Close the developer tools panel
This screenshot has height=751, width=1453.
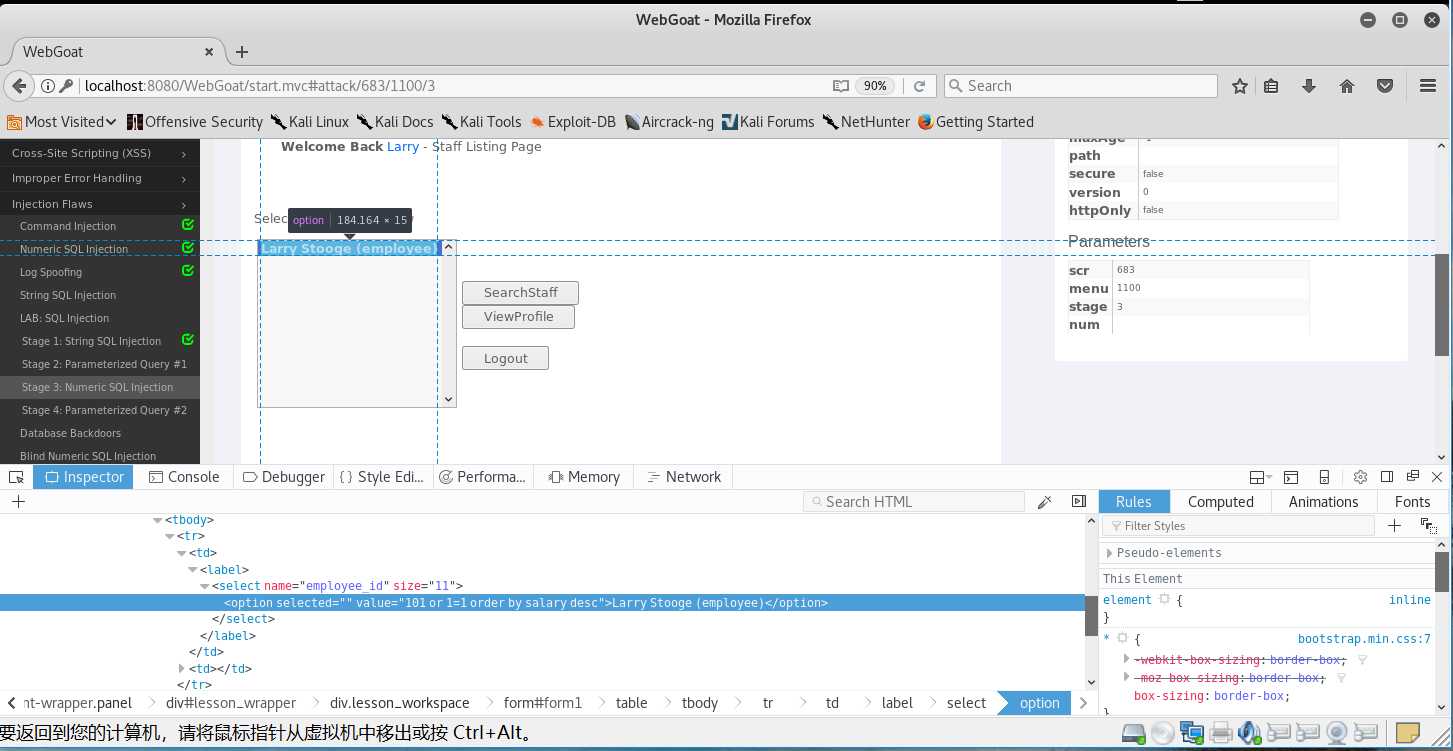click(x=1439, y=477)
